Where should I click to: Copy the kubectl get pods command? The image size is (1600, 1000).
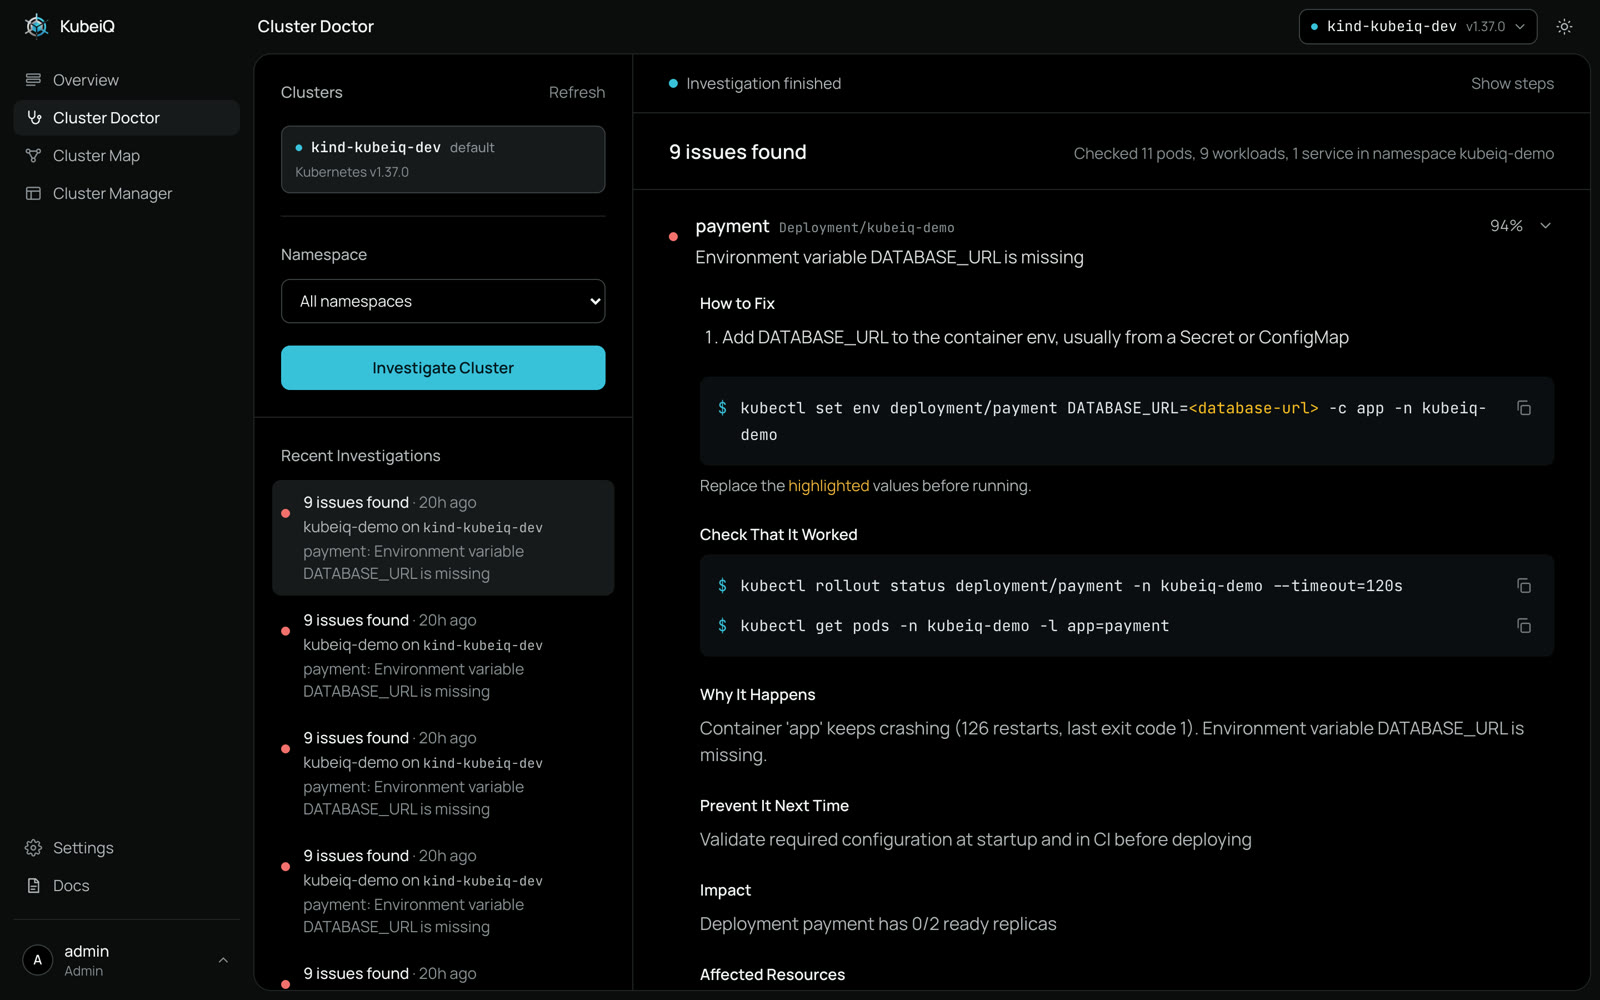tap(1523, 626)
